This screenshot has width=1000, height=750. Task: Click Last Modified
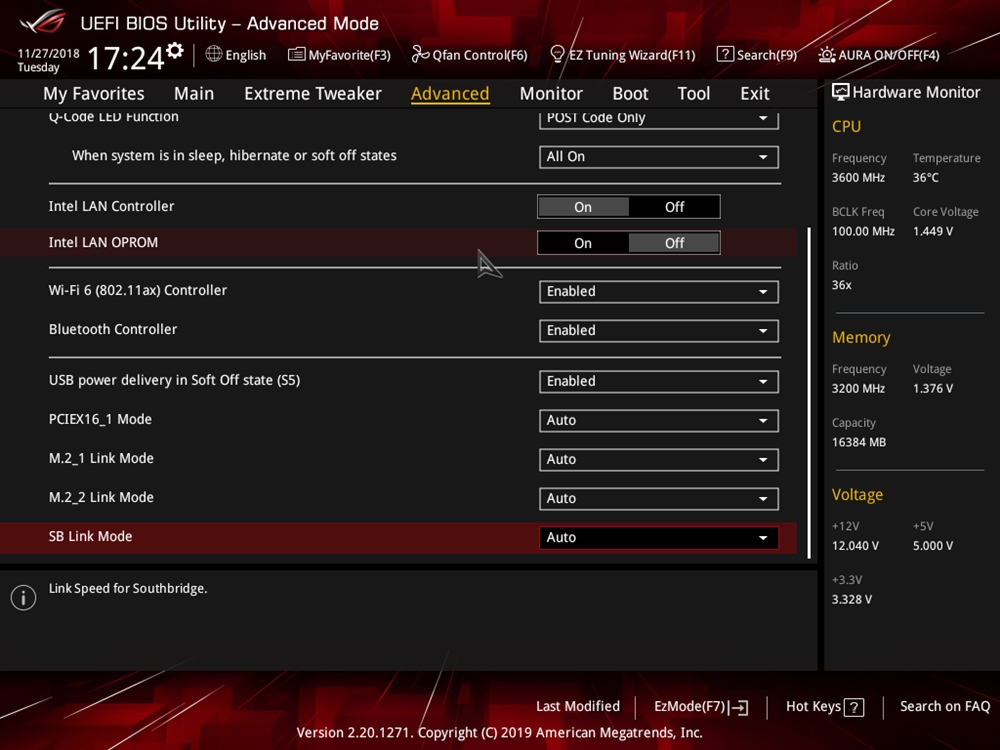click(578, 707)
